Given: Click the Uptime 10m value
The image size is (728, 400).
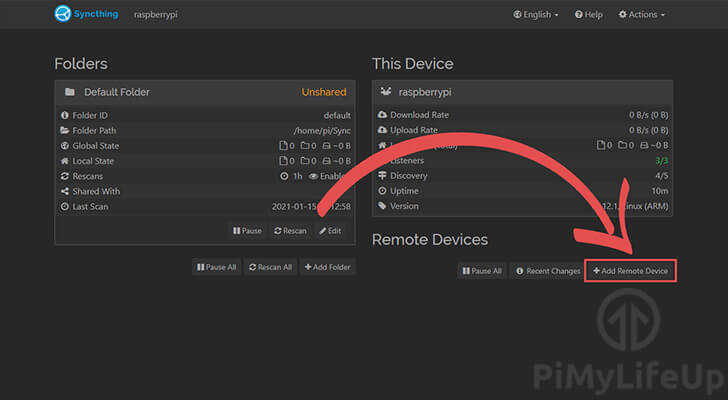Looking at the screenshot, I should tap(660, 191).
